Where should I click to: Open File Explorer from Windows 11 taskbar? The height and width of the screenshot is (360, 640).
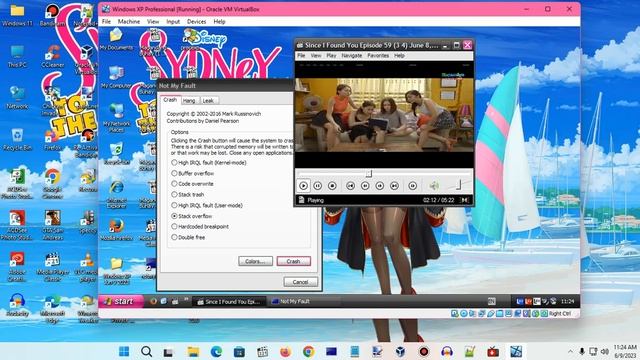coord(193,351)
